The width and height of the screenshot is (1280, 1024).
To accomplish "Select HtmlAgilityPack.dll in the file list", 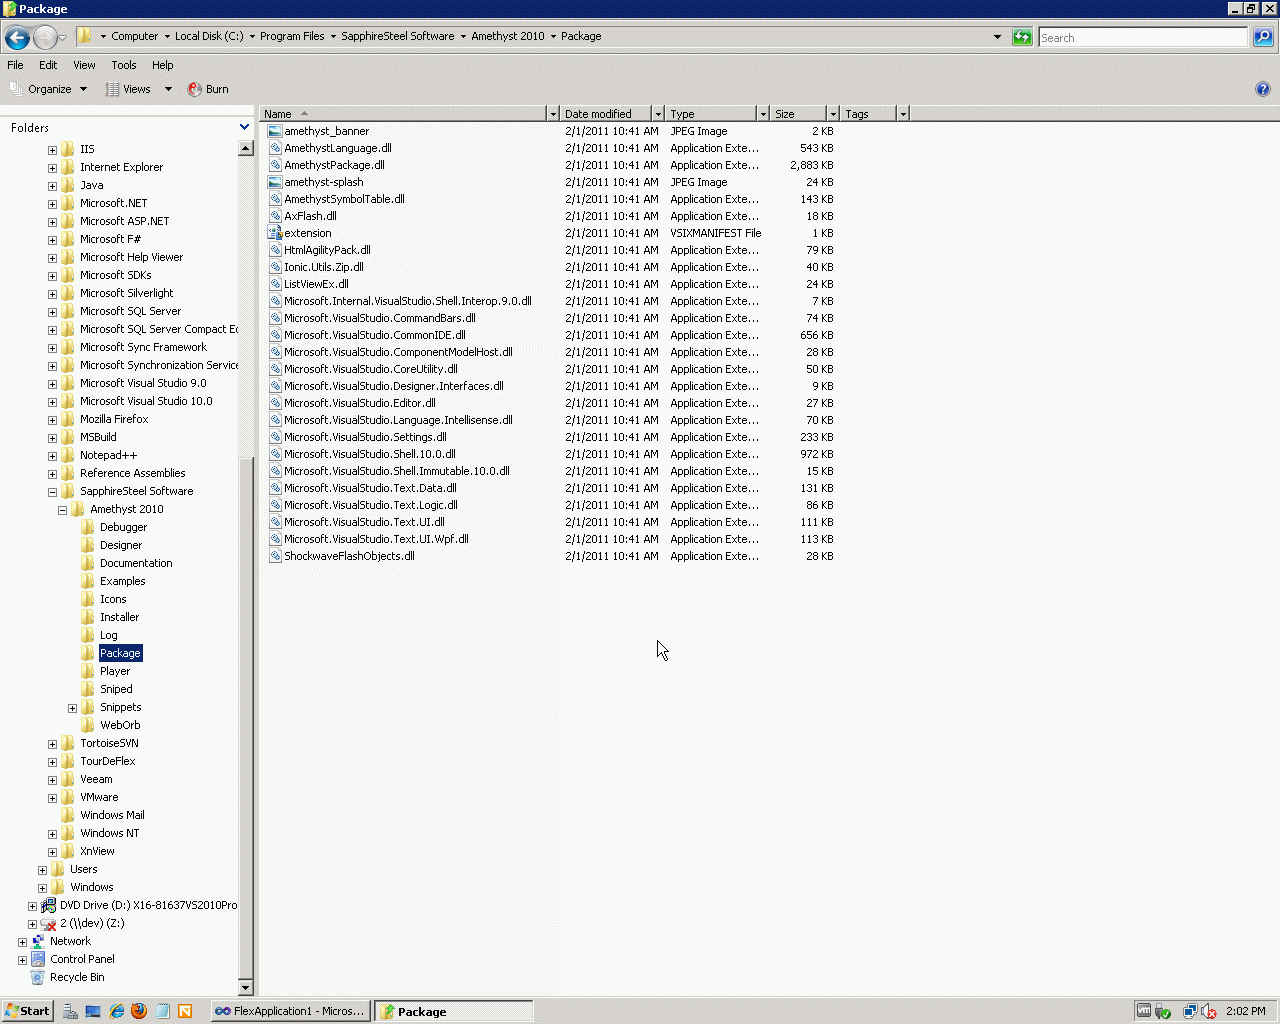I will tap(327, 250).
